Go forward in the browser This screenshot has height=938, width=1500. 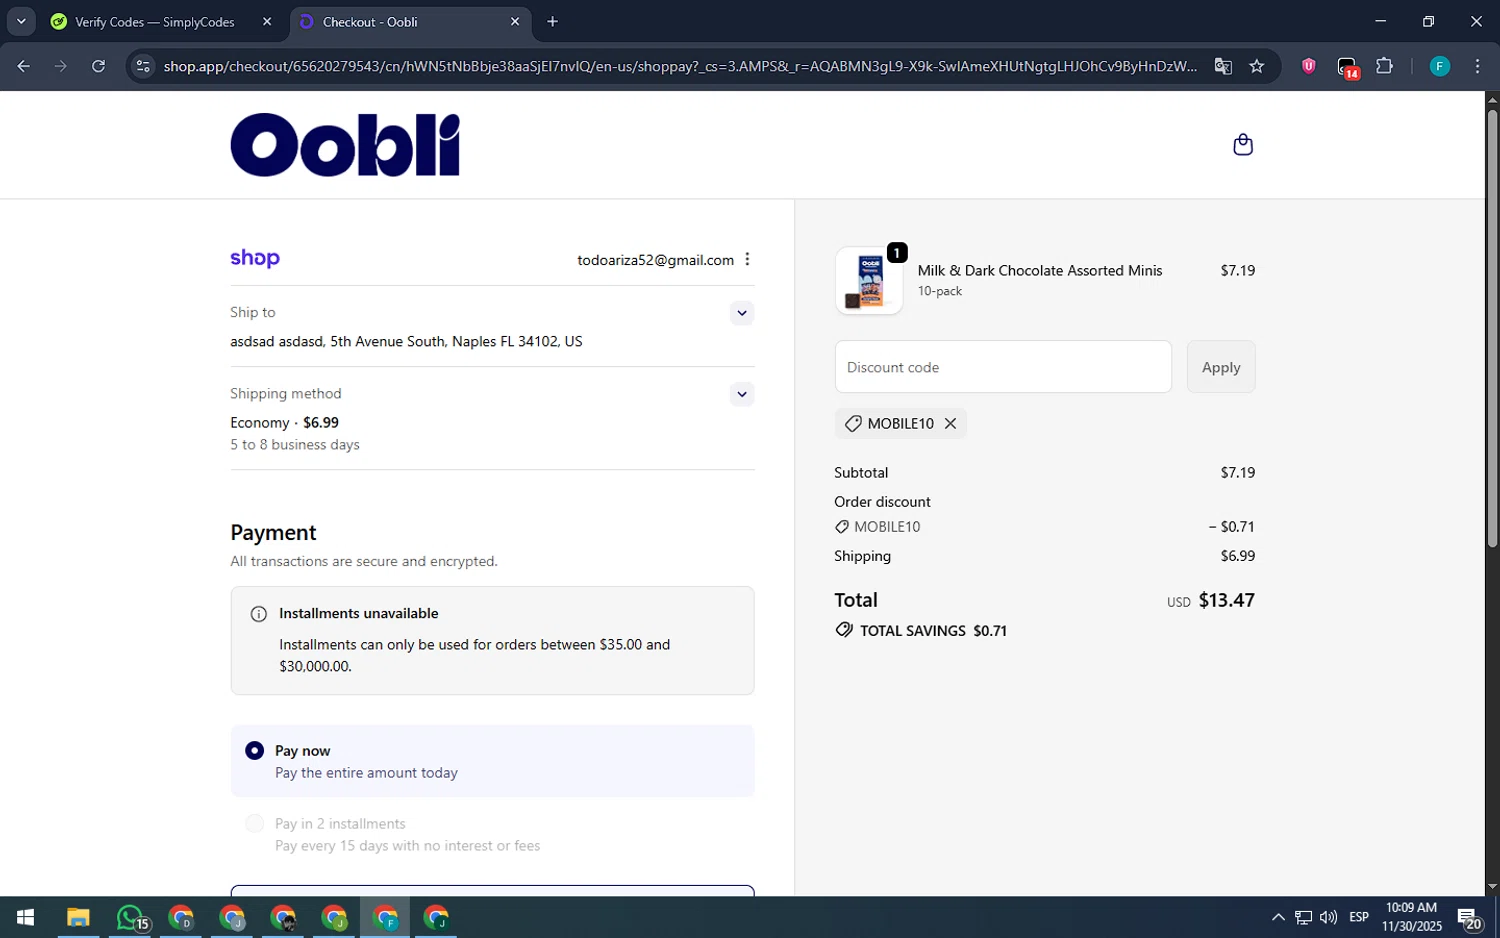61,66
